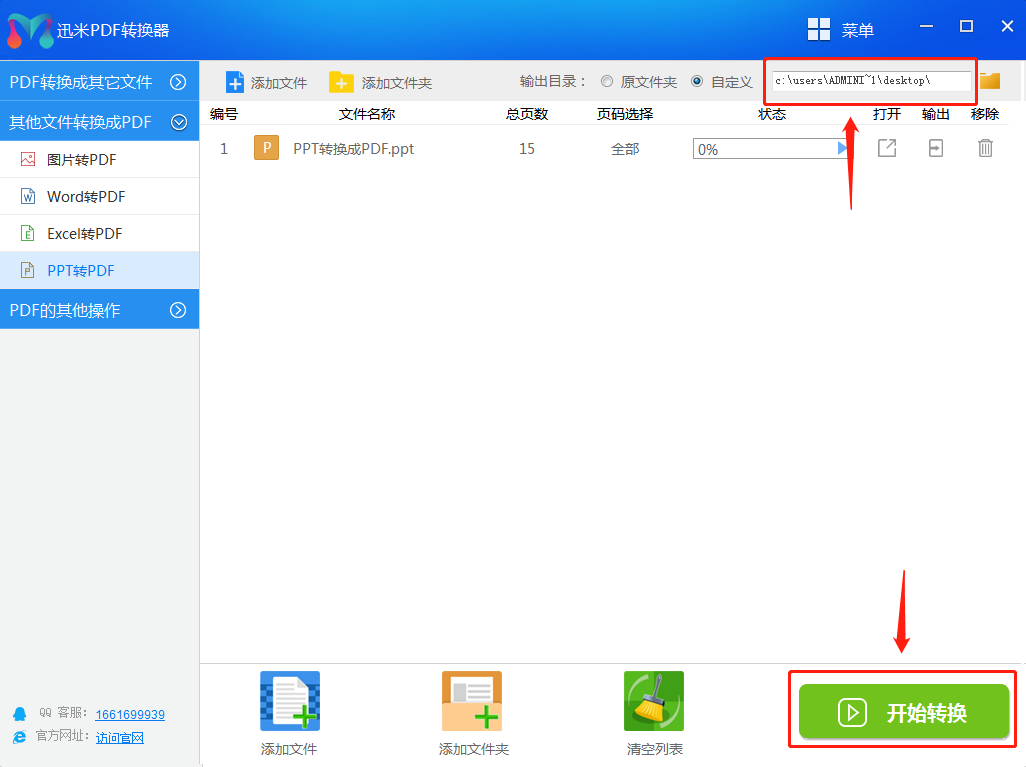
Task: Click the PPT file type icon in row 1
Action: [265, 147]
